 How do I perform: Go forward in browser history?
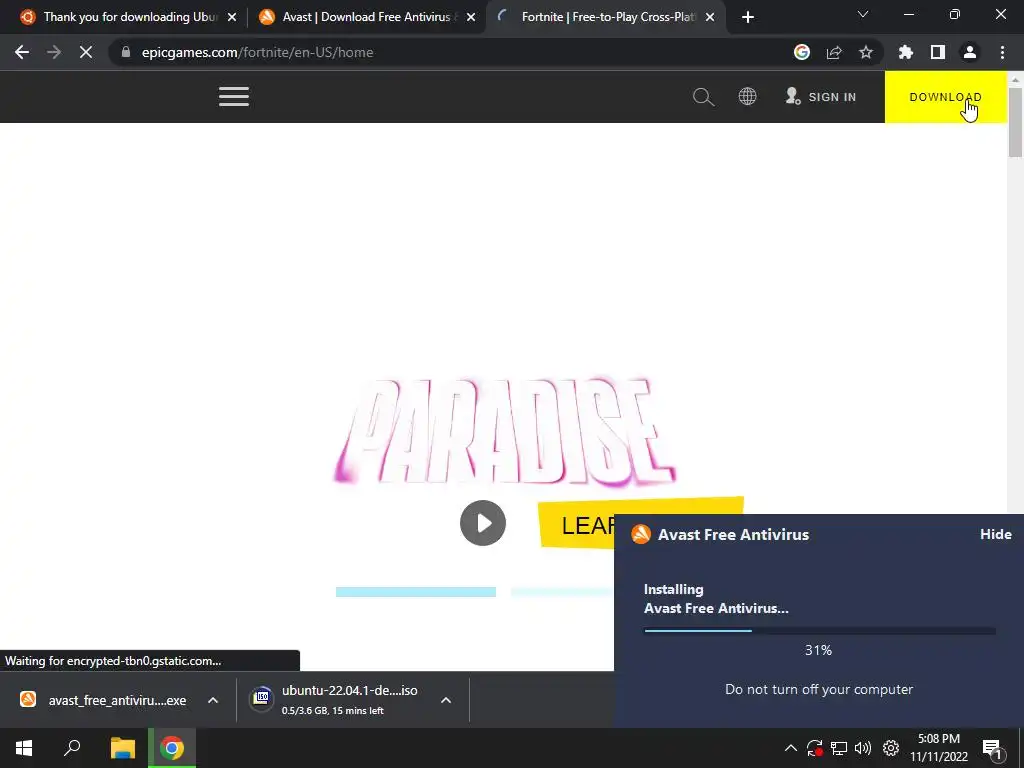point(54,52)
